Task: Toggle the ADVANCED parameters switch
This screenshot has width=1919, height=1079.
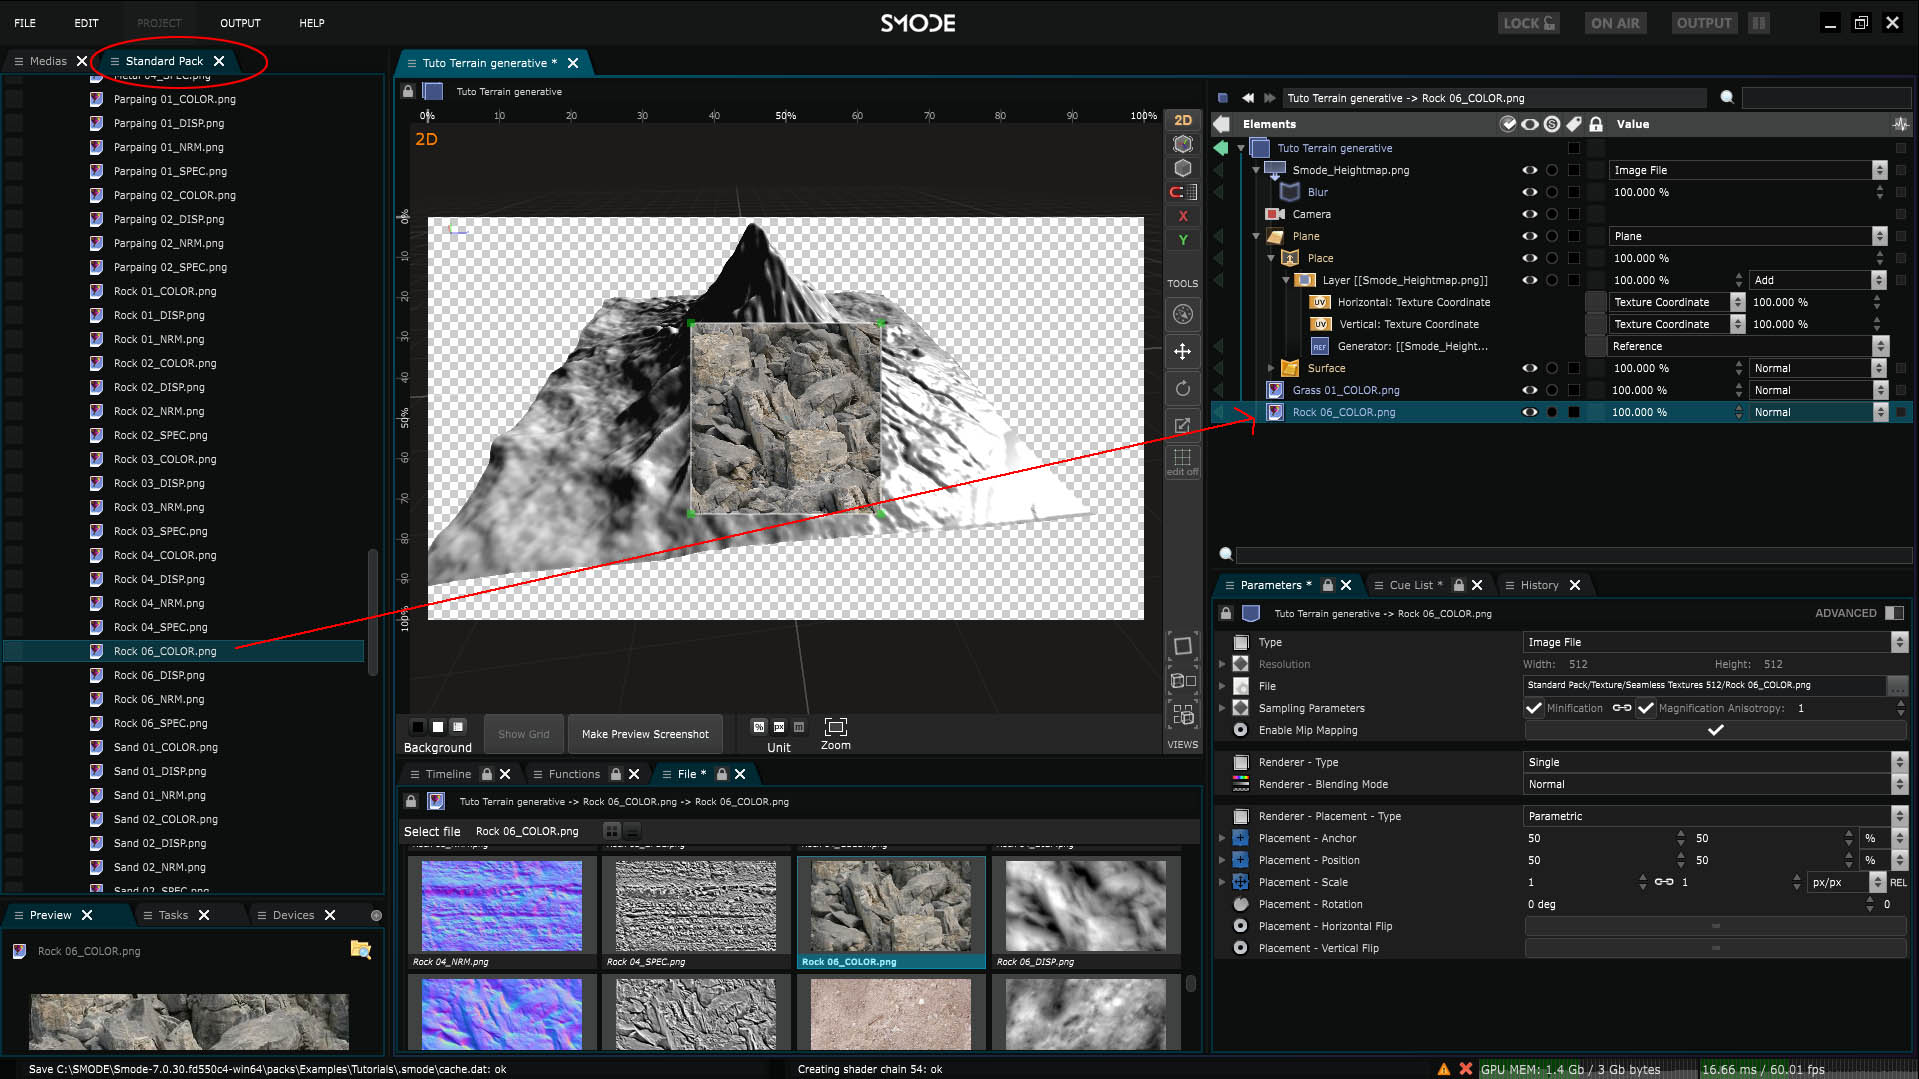Action: 1893,613
